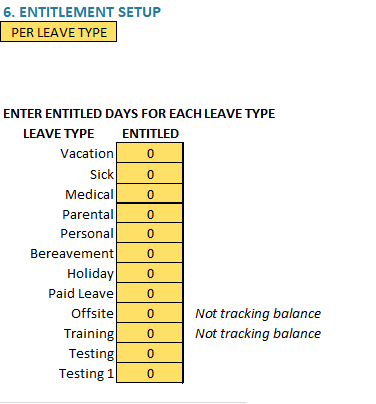The width and height of the screenshot is (376, 404).
Task: Click the Vacation leave type label
Action: pos(87,153)
